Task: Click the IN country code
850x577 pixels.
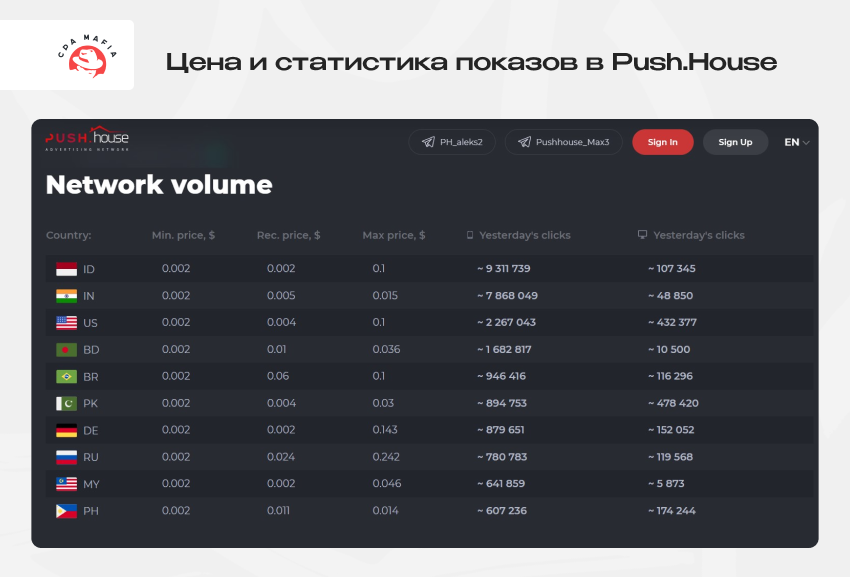Action: 89,296
